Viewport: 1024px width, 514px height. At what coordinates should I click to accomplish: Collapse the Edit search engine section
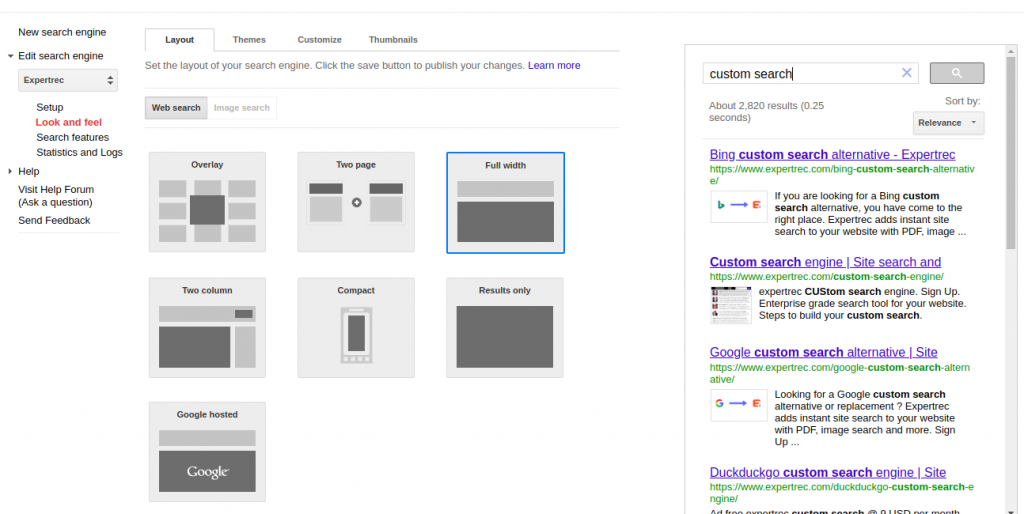pos(10,56)
